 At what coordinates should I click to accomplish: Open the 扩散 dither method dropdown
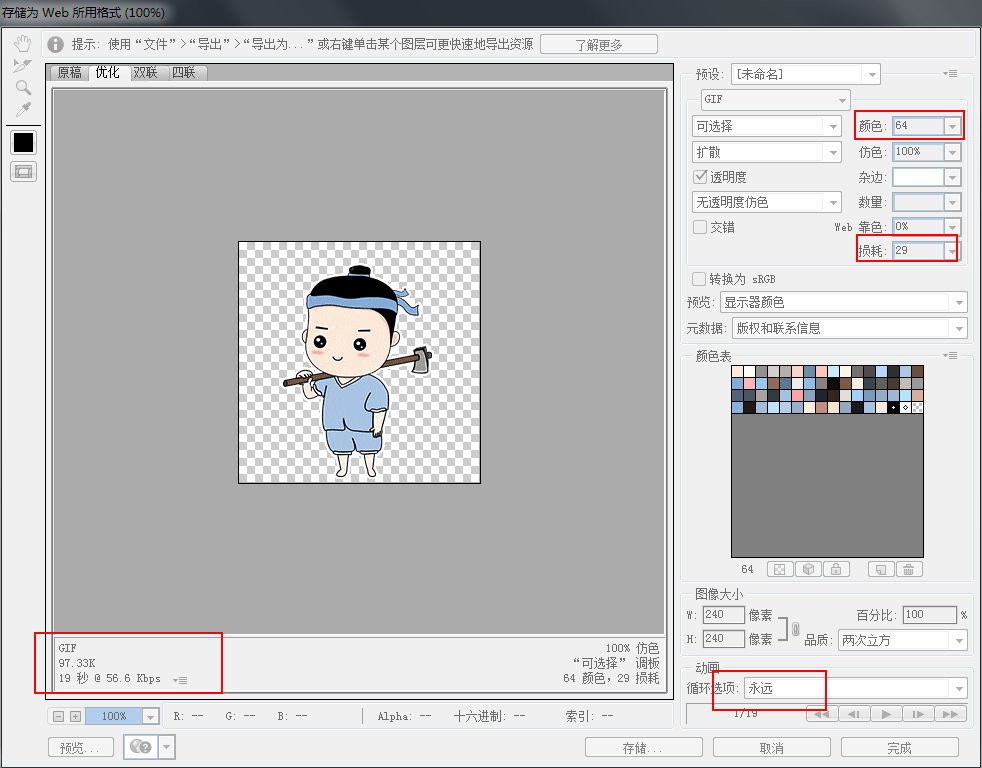click(x=767, y=152)
